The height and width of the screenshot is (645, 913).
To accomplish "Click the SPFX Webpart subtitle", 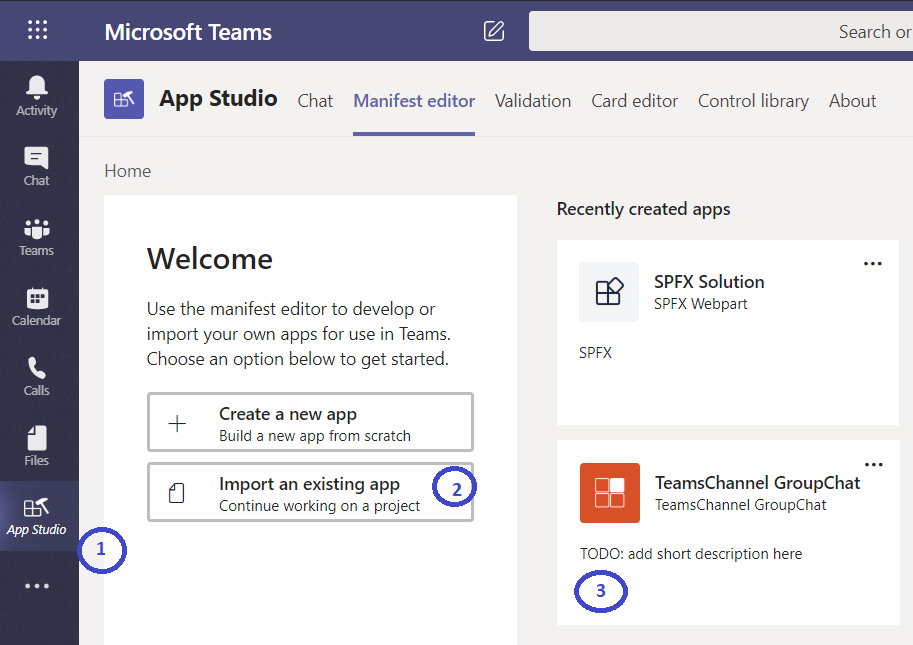I will click(x=700, y=304).
